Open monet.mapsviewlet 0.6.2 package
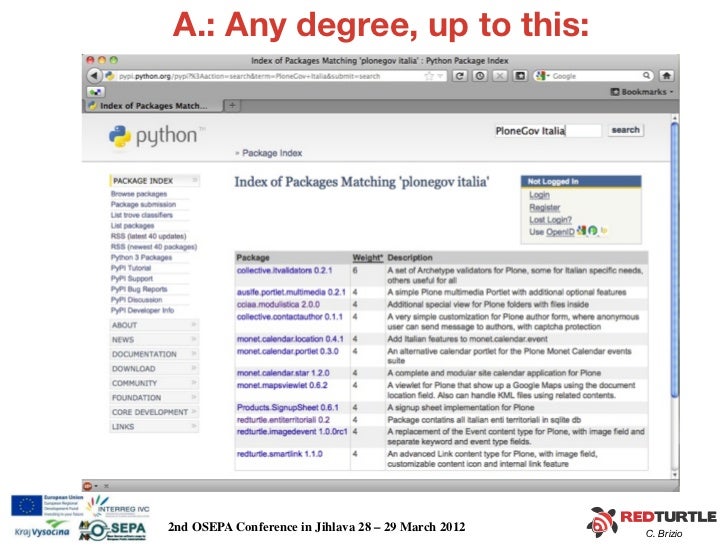 (x=282, y=385)
